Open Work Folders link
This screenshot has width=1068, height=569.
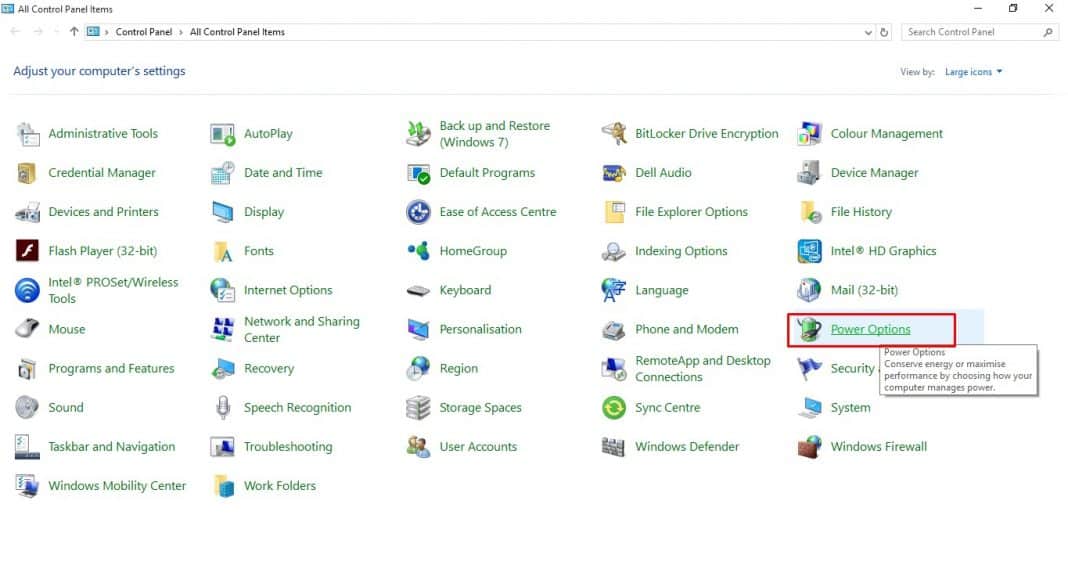280,485
